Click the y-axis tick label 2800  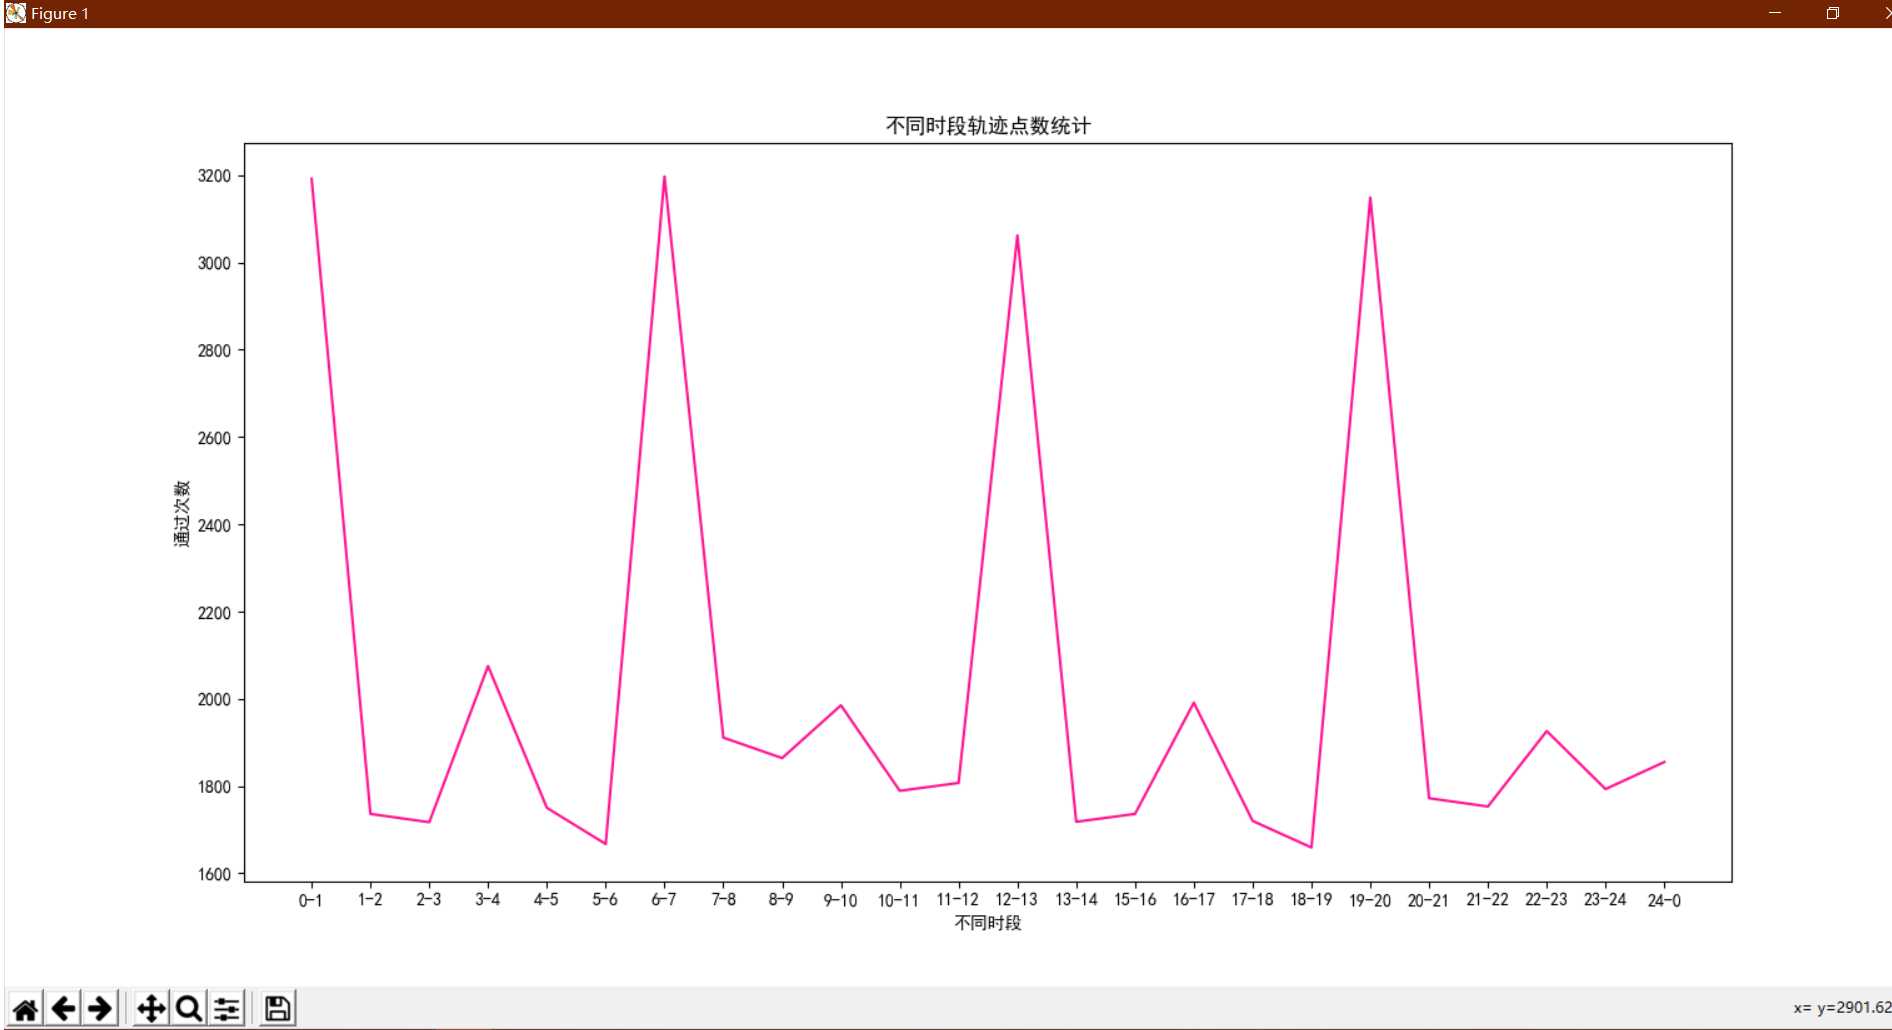tap(214, 351)
